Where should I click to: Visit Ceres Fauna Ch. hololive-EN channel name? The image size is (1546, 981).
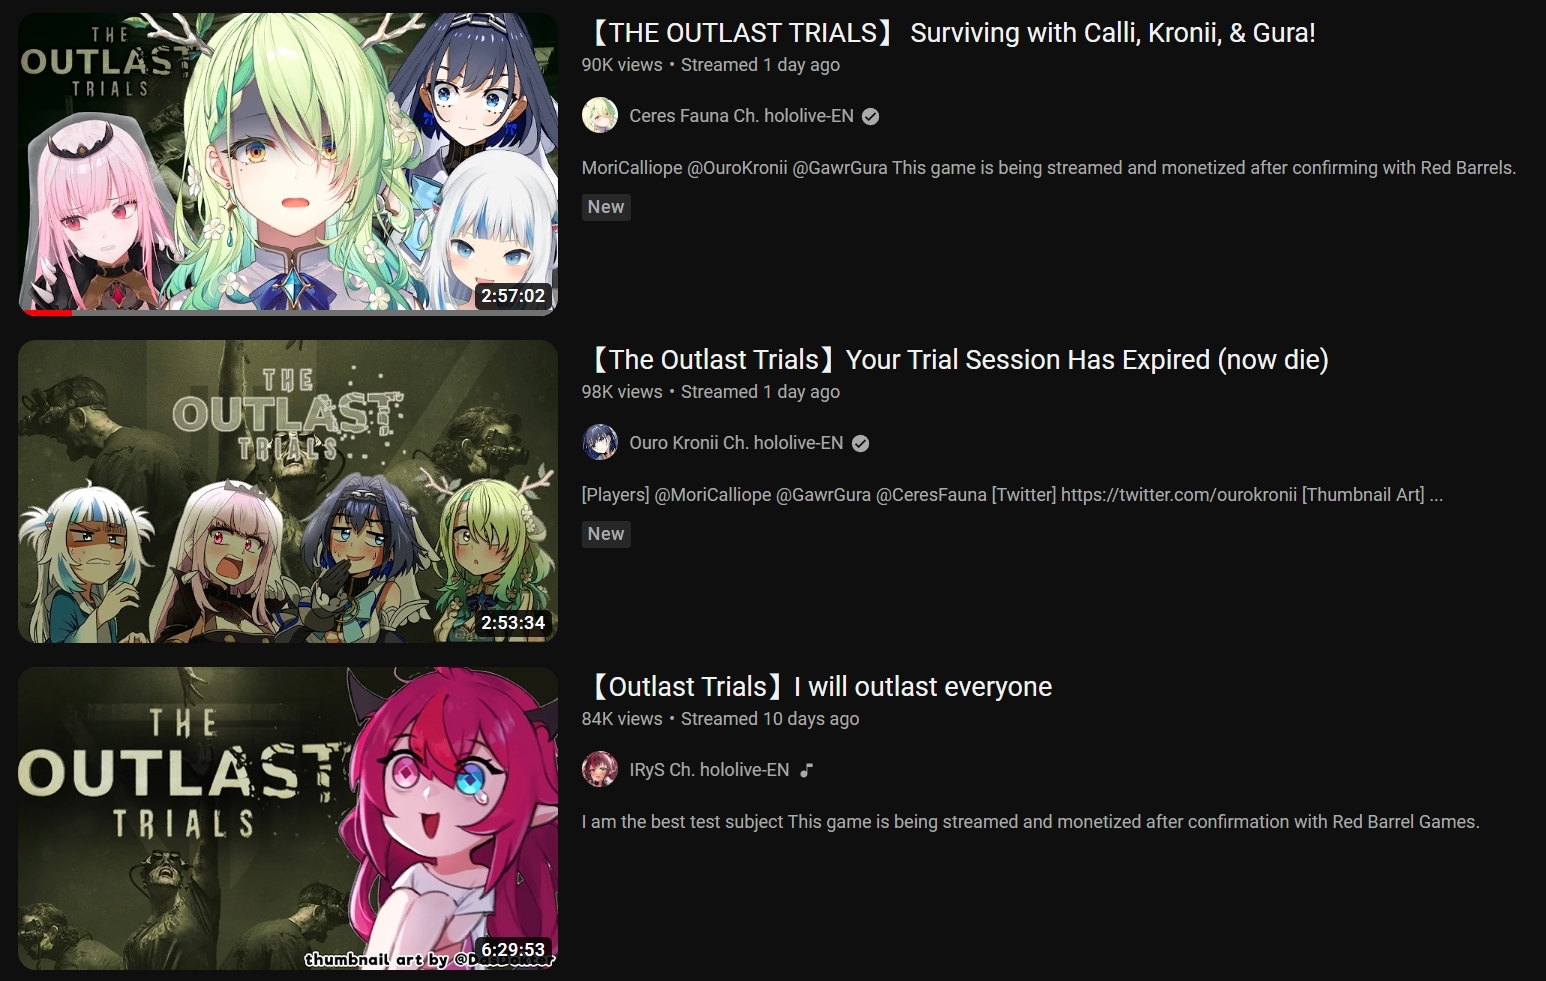[742, 116]
